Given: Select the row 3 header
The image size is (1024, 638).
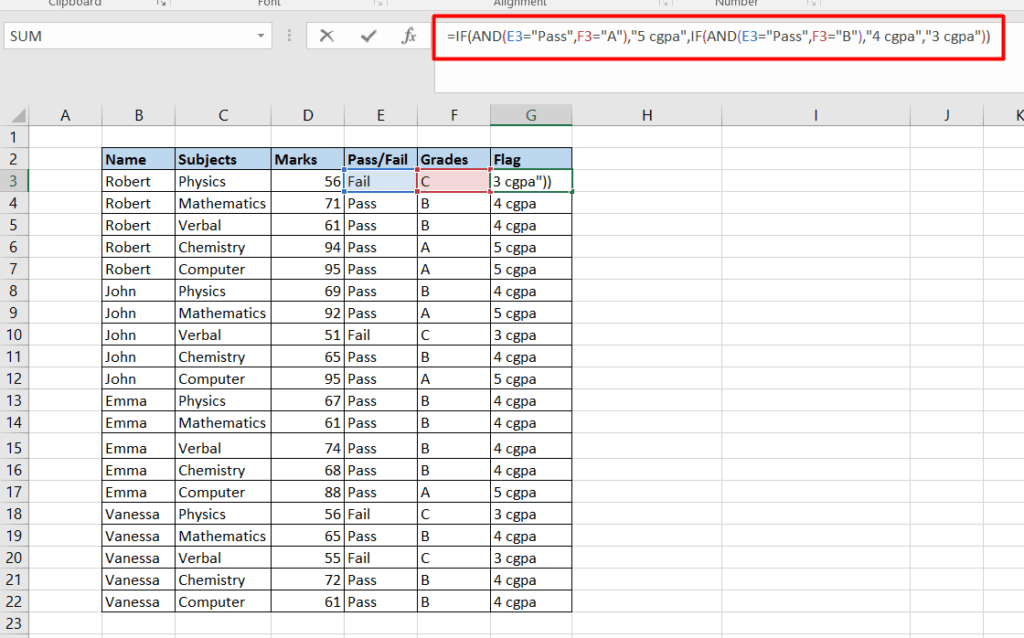Looking at the screenshot, I should click(15, 180).
